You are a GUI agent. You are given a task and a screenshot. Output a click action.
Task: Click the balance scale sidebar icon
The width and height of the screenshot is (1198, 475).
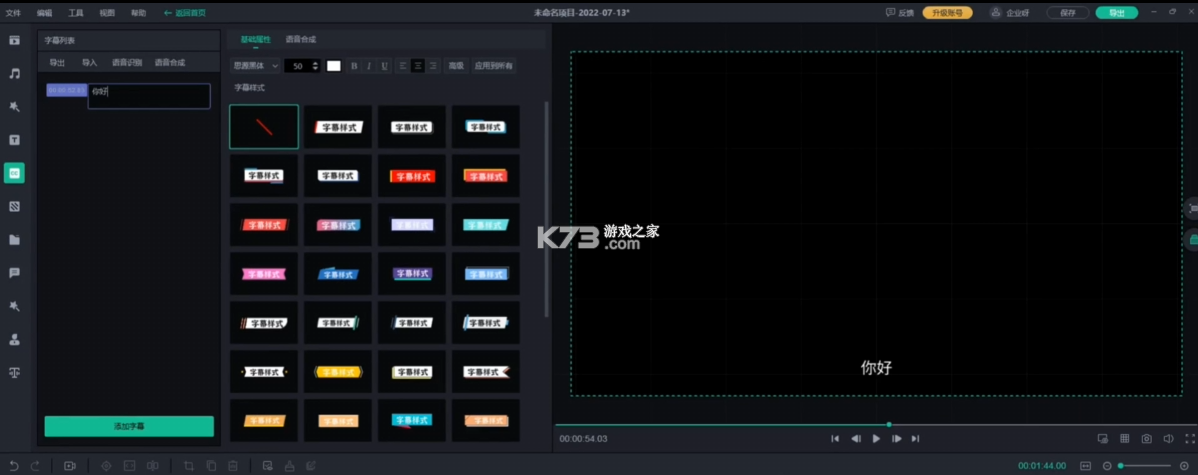(x=15, y=373)
